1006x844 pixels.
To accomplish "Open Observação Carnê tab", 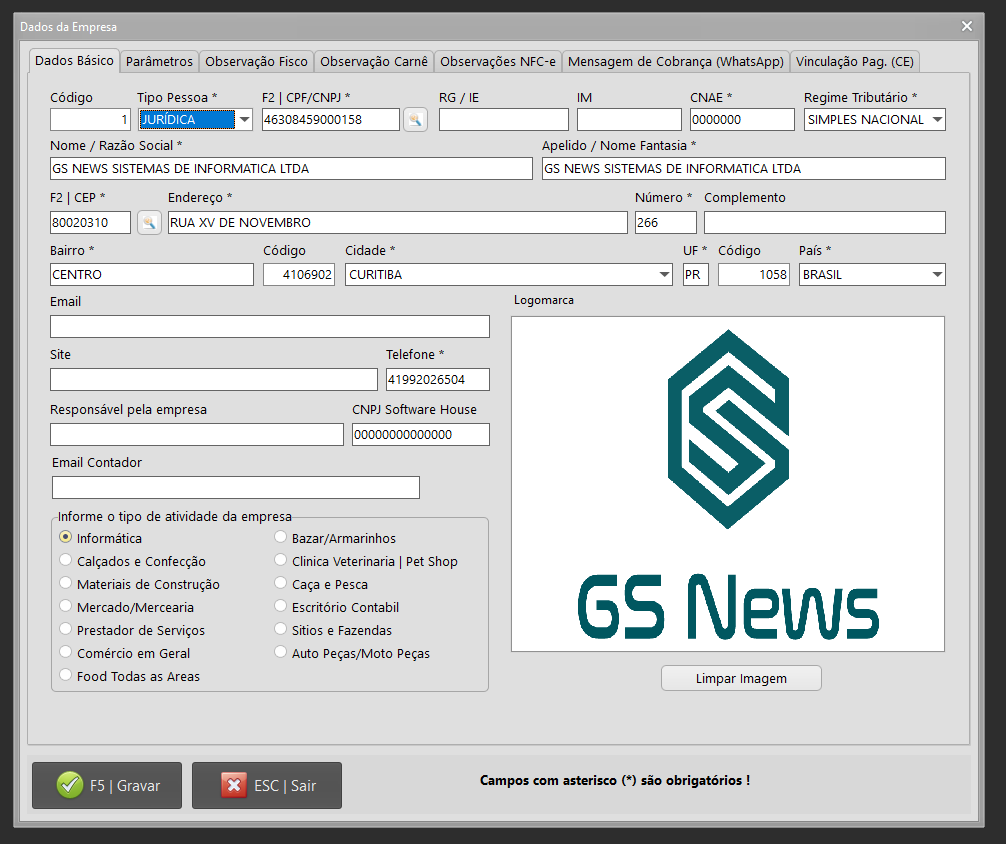I will (374, 62).
